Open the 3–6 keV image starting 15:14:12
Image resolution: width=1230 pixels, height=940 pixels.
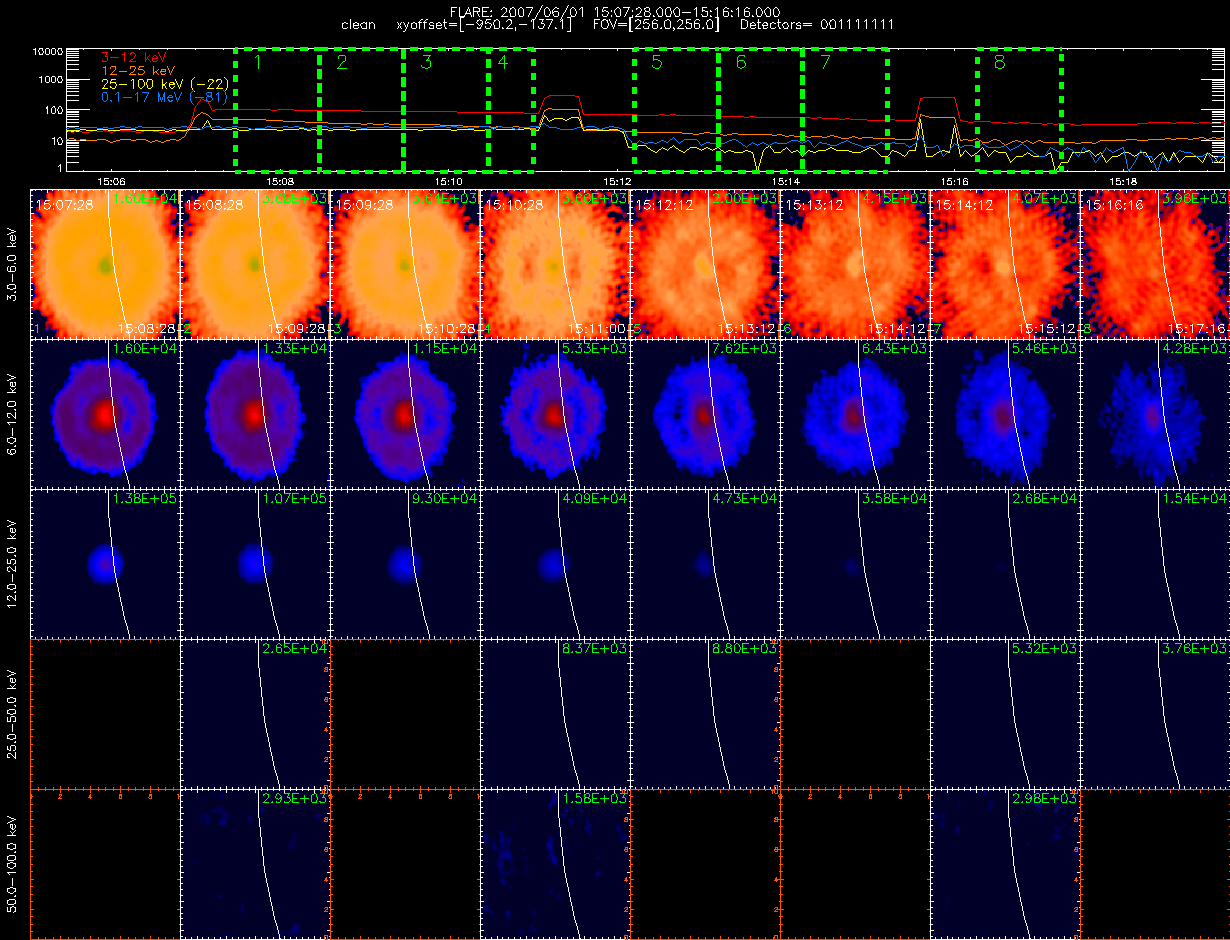[x=1005, y=263]
